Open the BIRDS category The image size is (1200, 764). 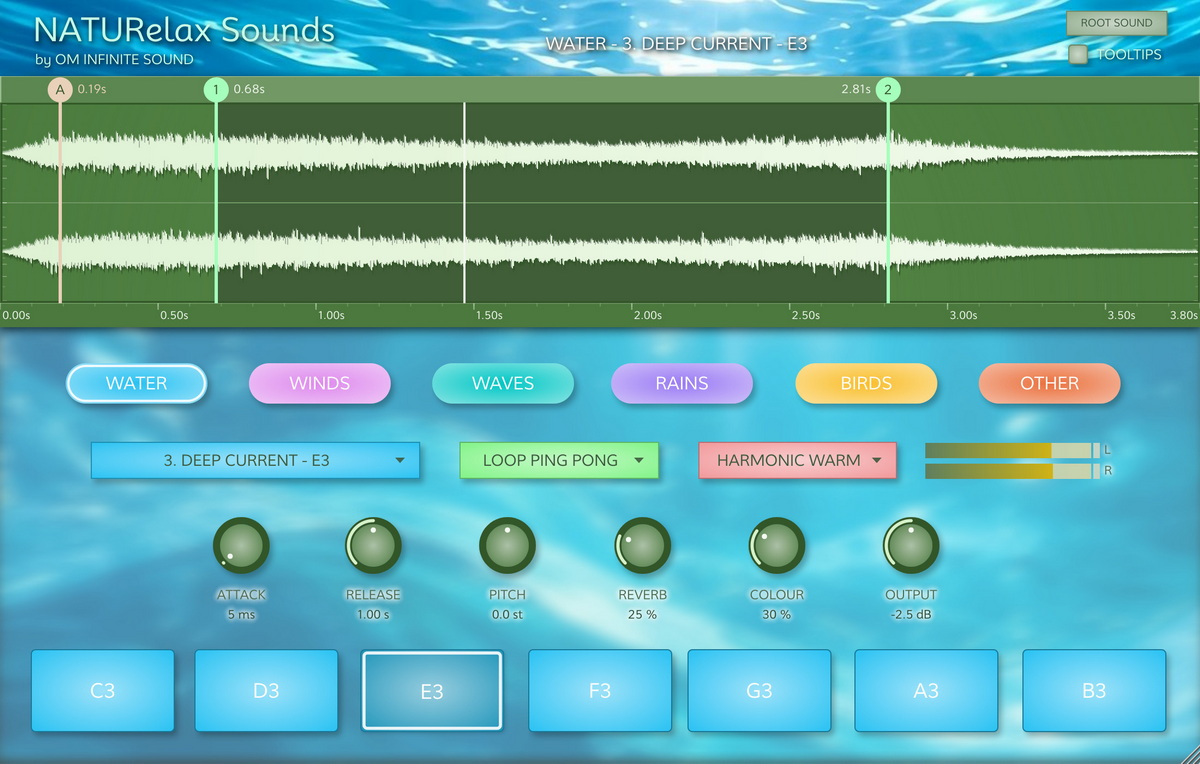click(866, 383)
